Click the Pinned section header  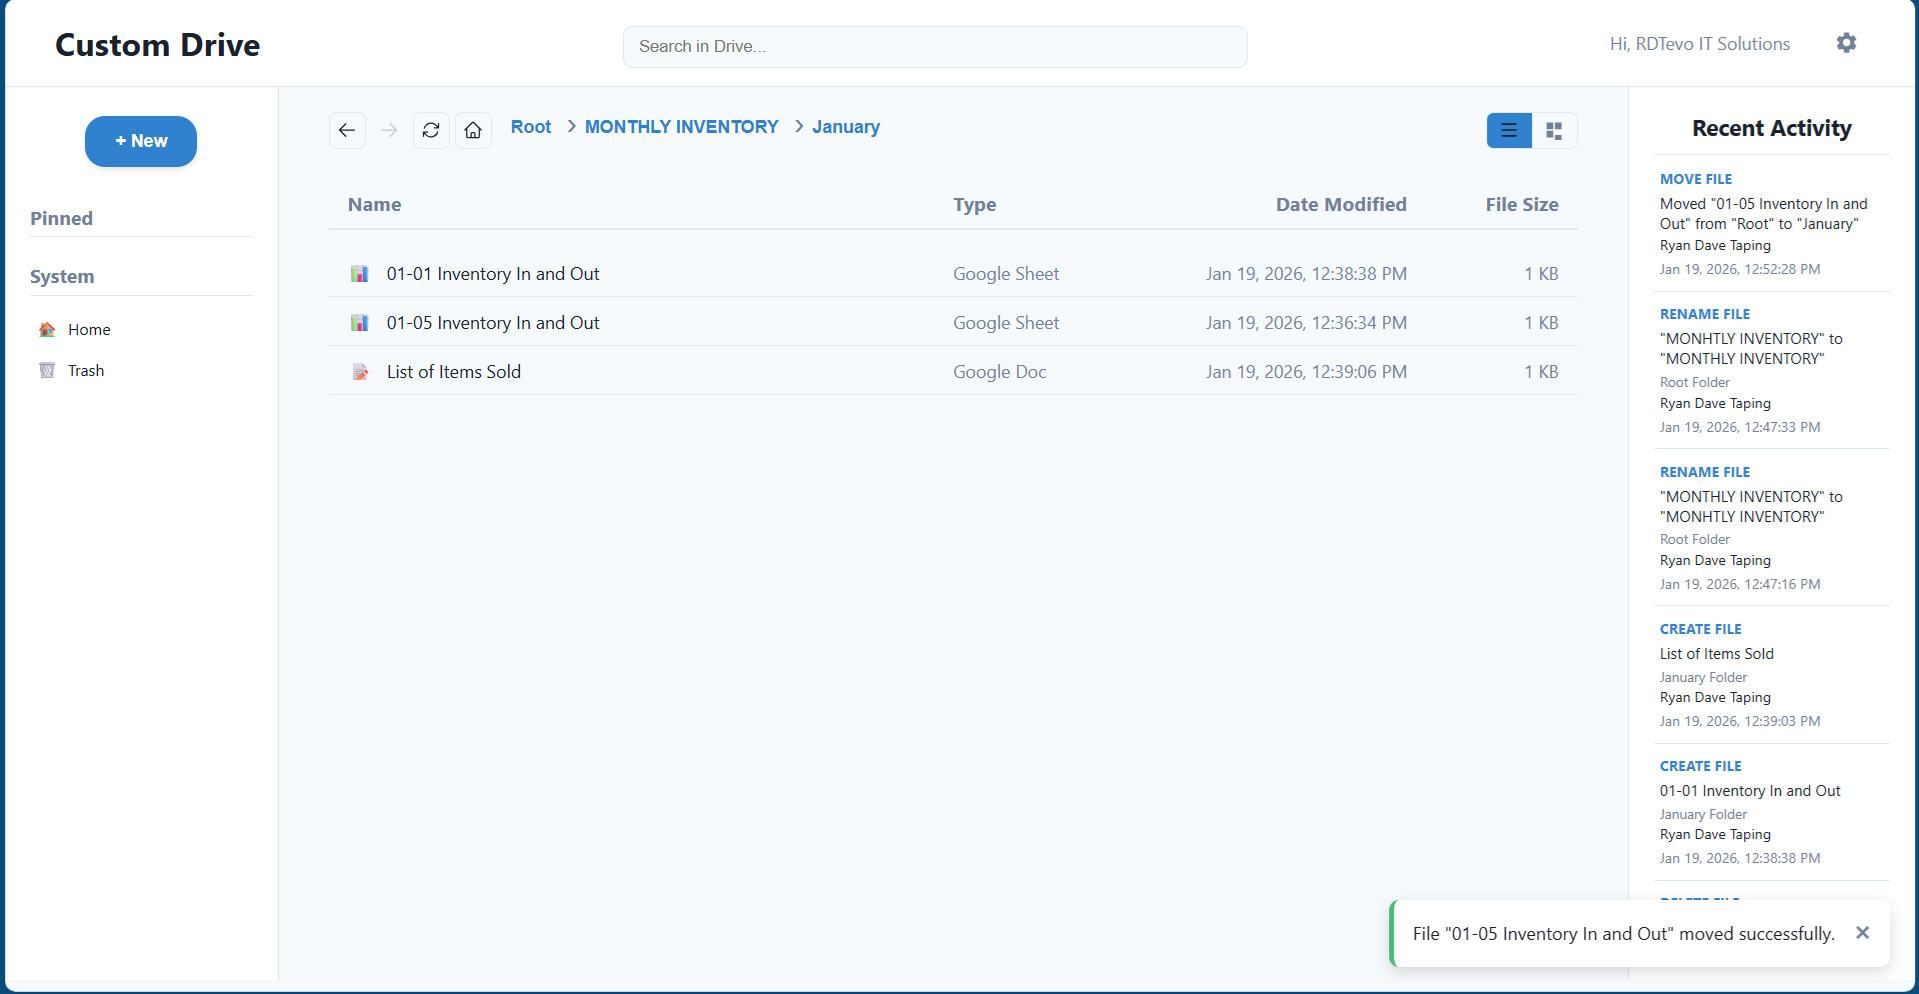(x=61, y=218)
